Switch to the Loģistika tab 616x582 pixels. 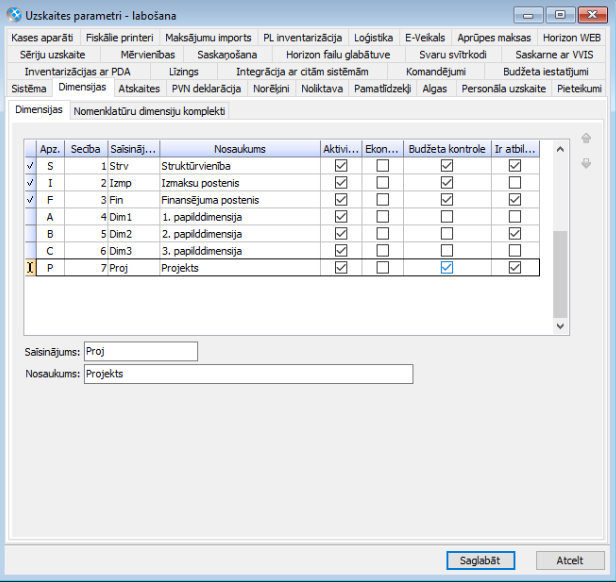373,38
